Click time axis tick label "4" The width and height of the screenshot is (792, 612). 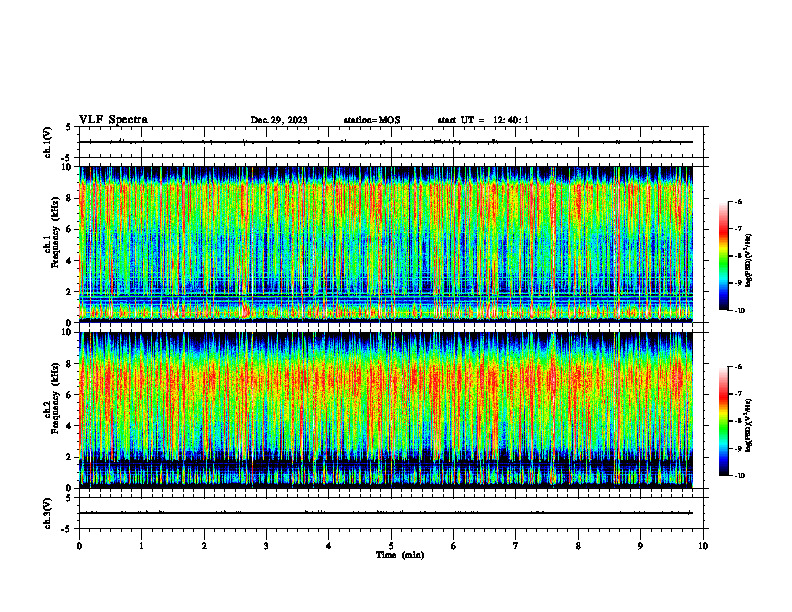(329, 546)
